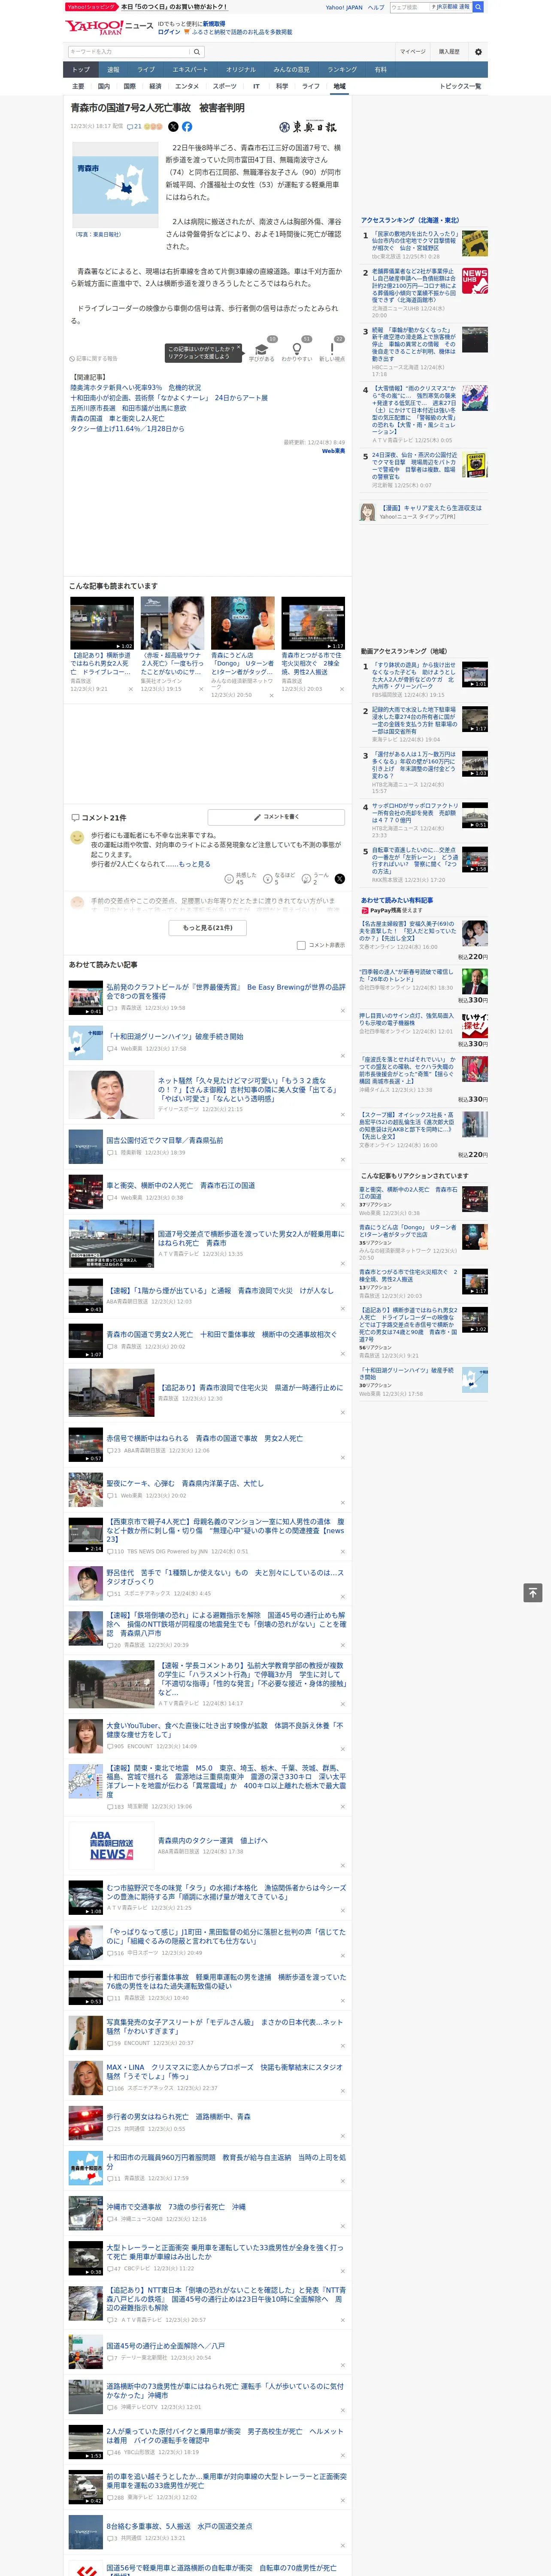Click the search magnifier icon beside keyword field
The image size is (551, 2576).
click(x=197, y=52)
